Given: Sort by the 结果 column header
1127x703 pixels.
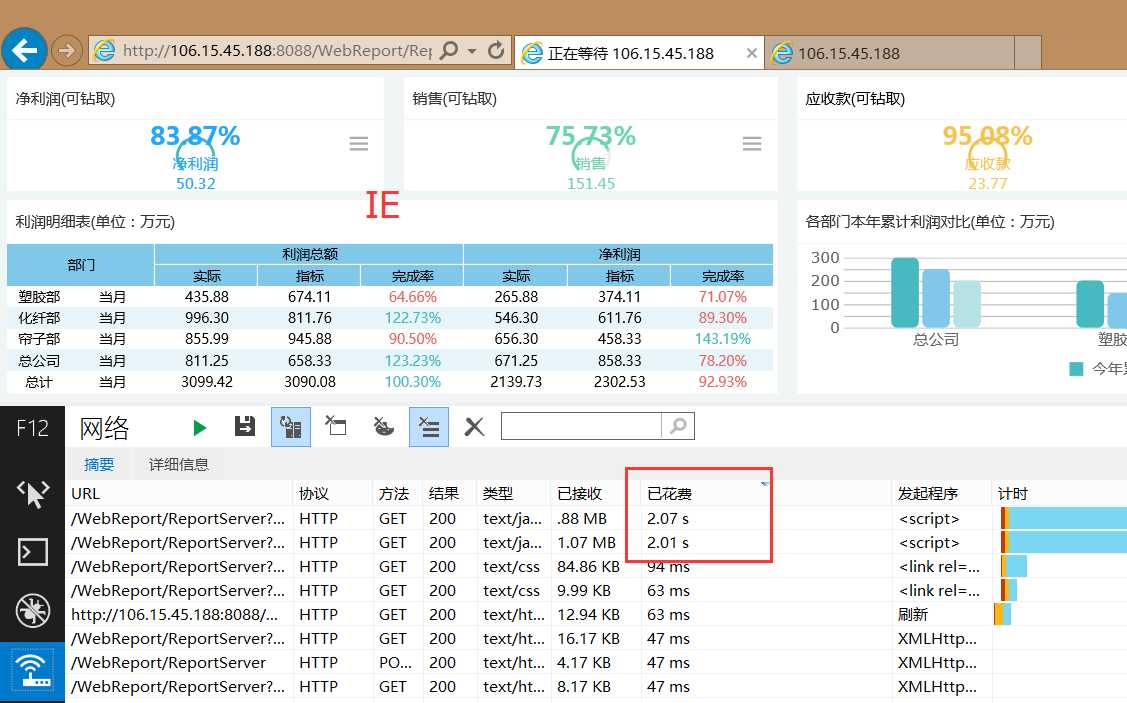Looking at the screenshot, I should click(x=449, y=494).
